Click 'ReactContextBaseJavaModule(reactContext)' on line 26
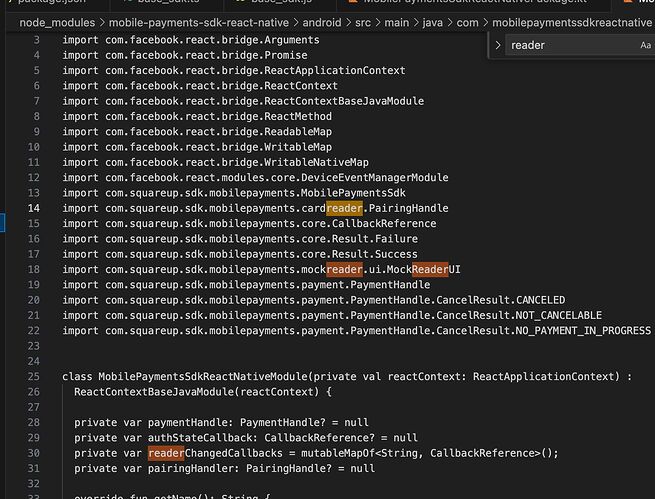 coord(197,392)
